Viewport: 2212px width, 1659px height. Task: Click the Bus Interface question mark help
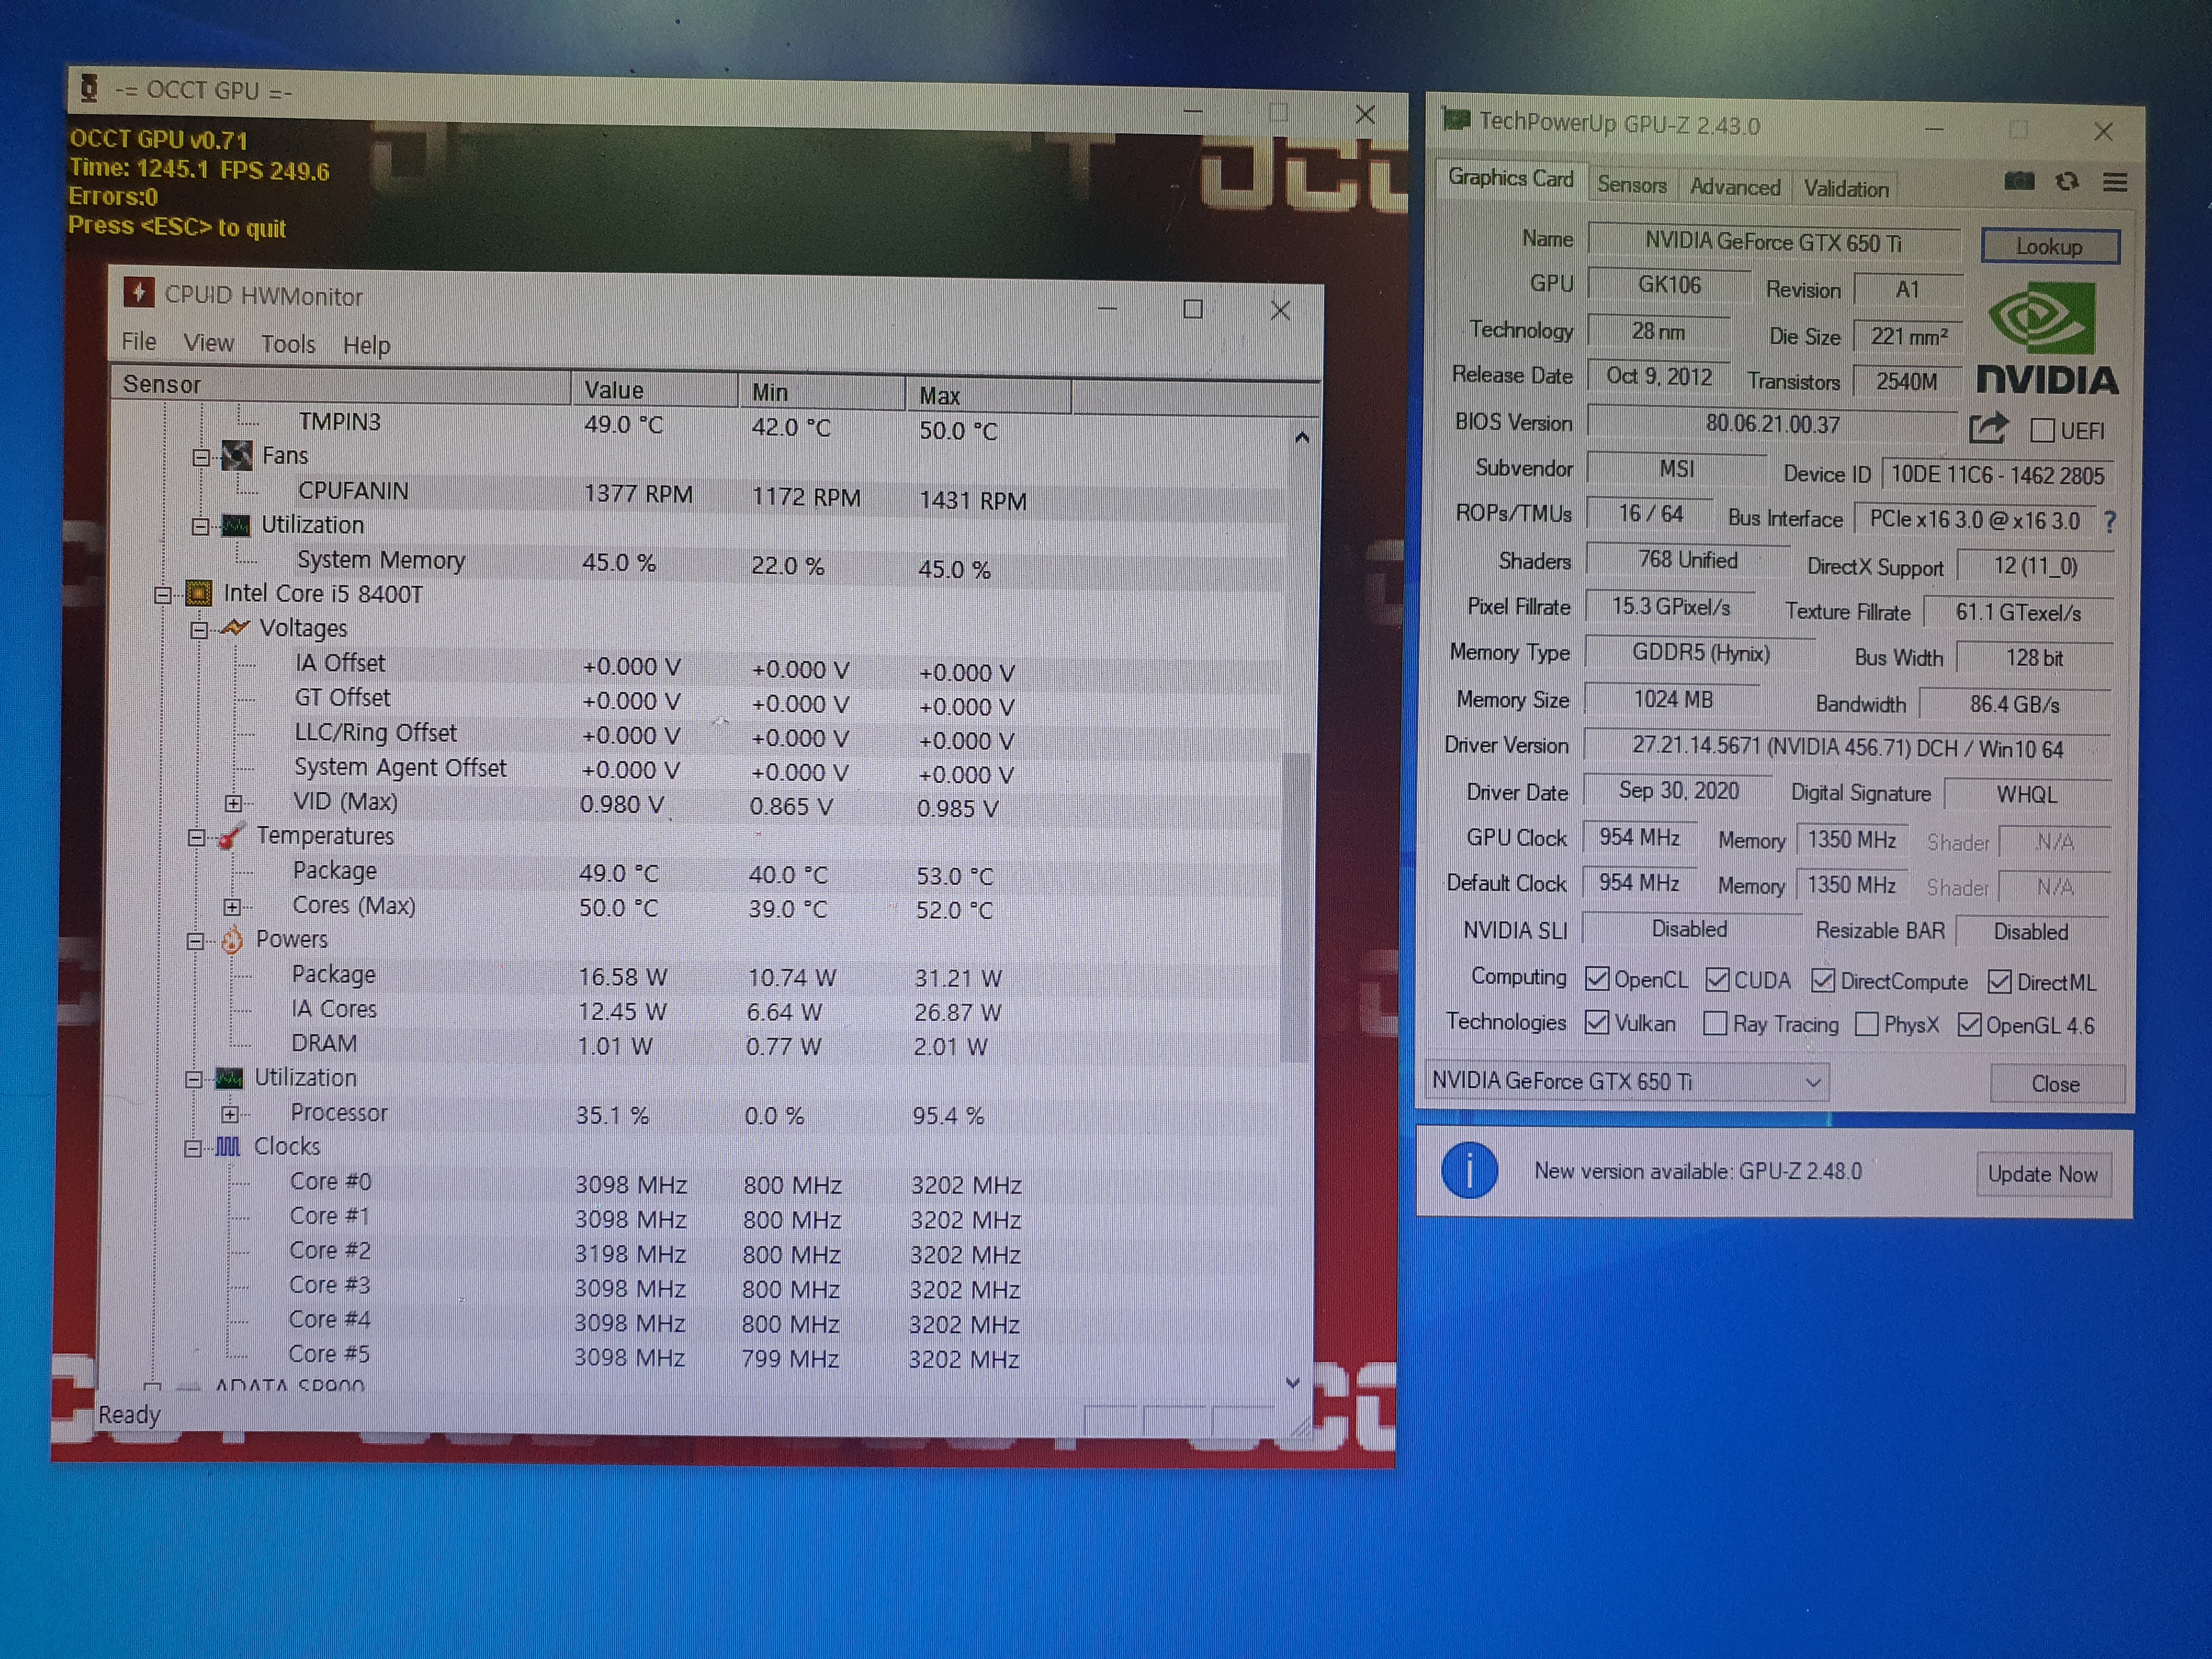click(2110, 522)
